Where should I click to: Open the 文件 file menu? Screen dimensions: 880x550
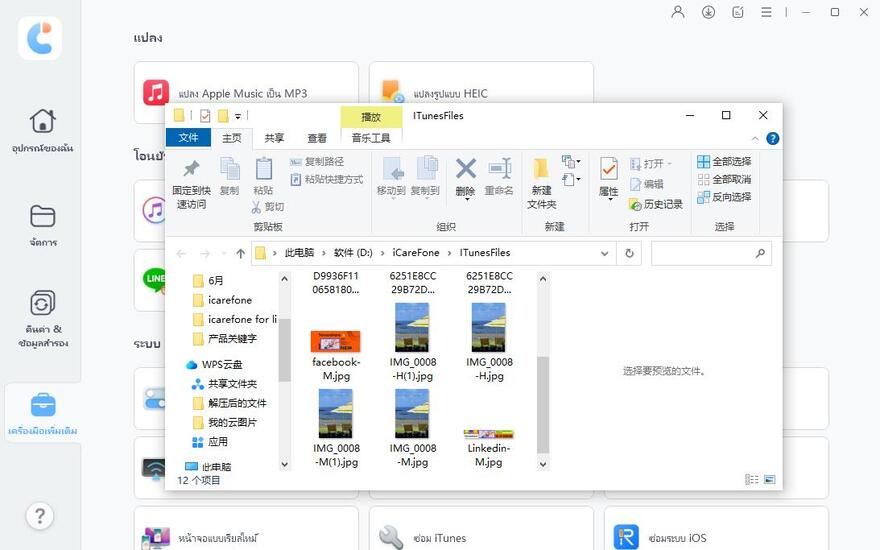coord(188,138)
